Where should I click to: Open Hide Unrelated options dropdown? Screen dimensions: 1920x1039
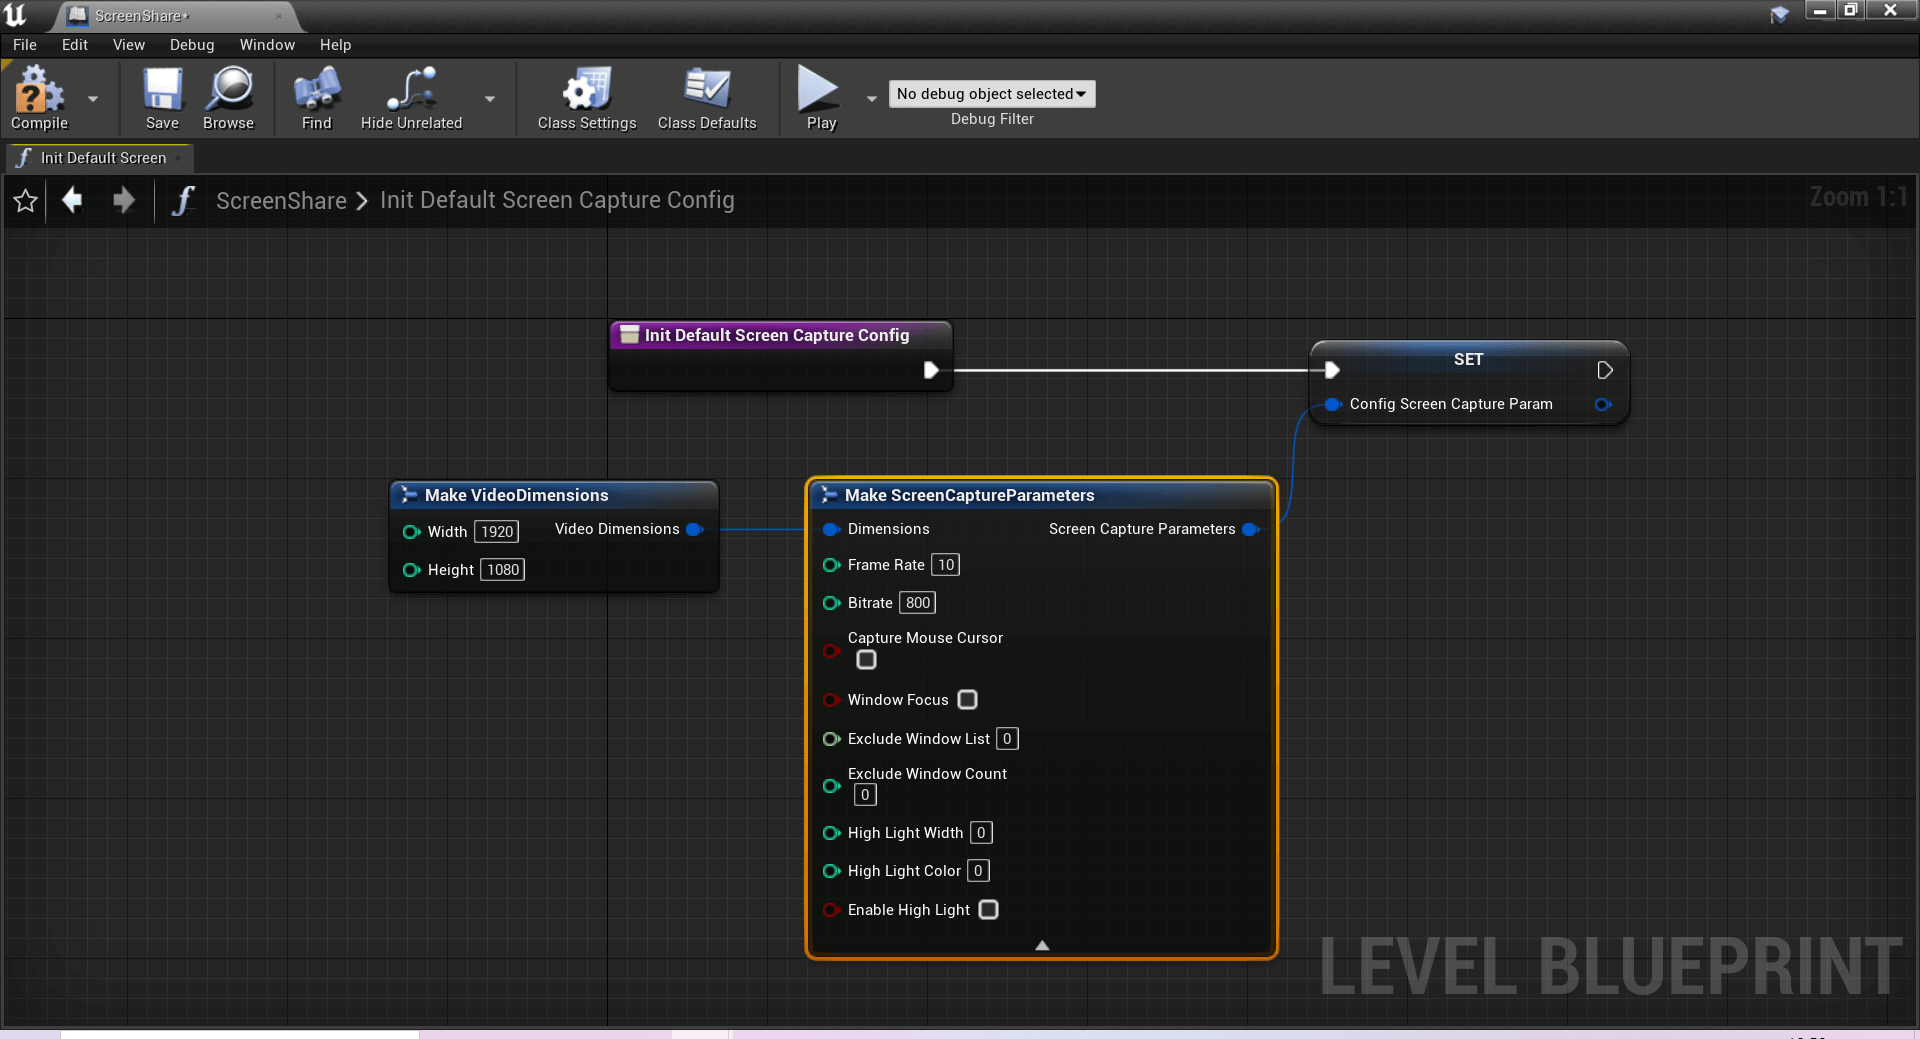tap(490, 98)
